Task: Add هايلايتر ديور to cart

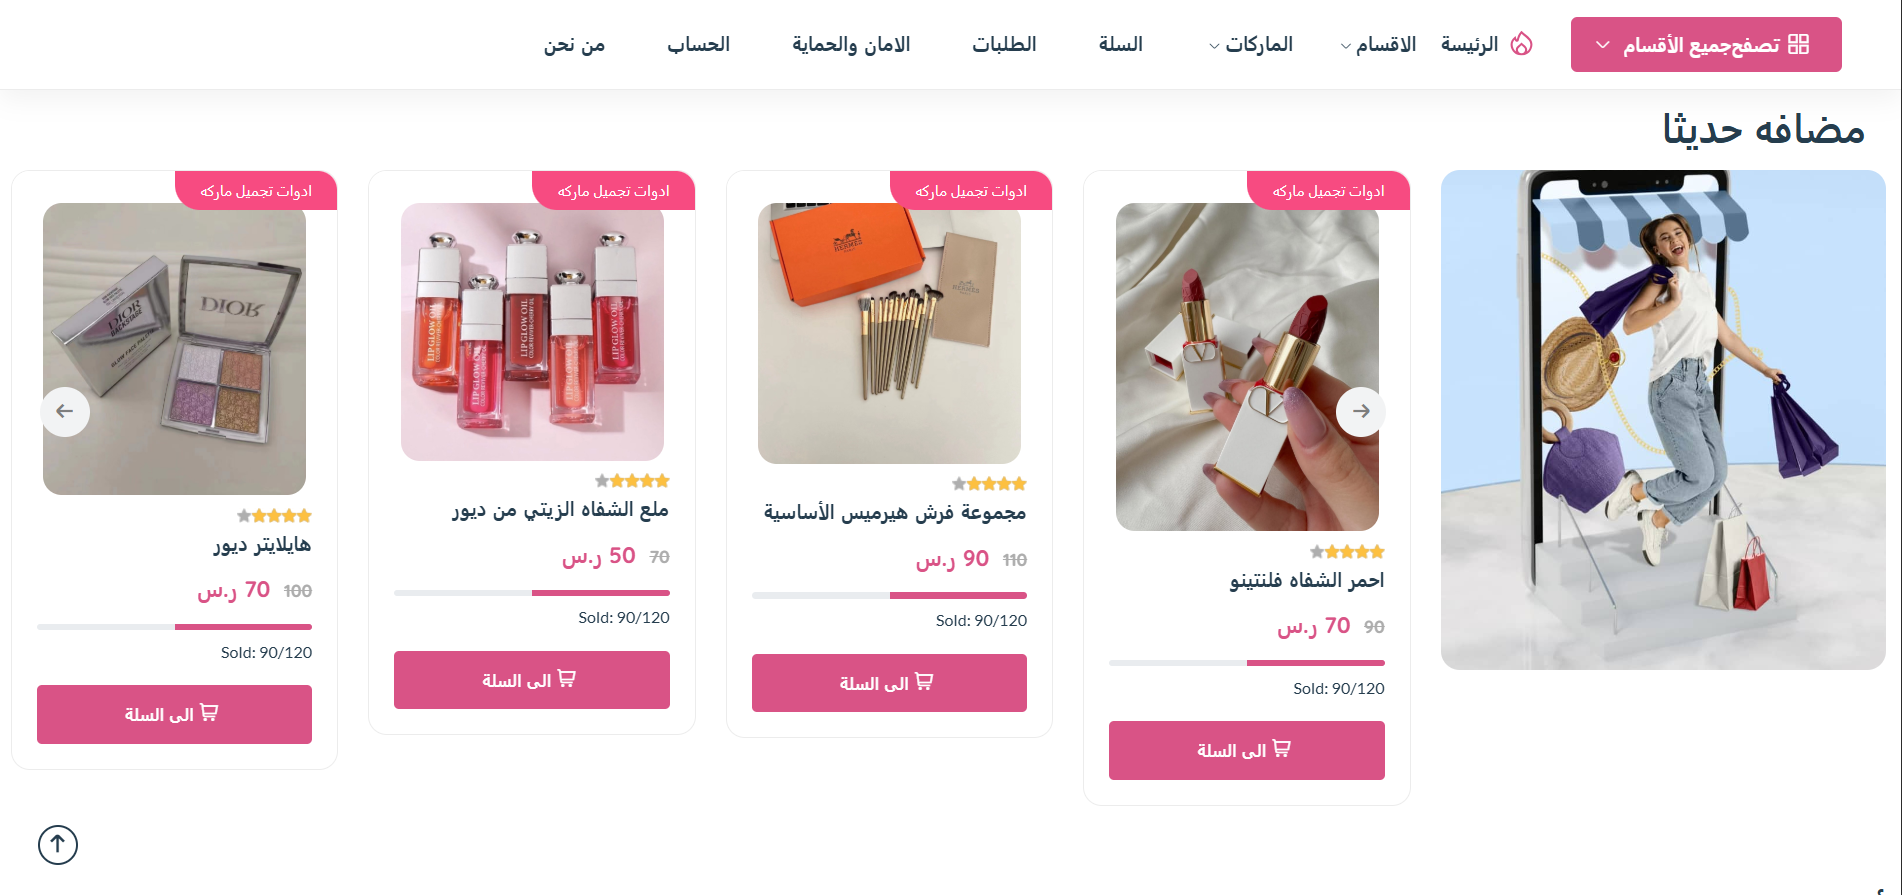Action: 174,714
